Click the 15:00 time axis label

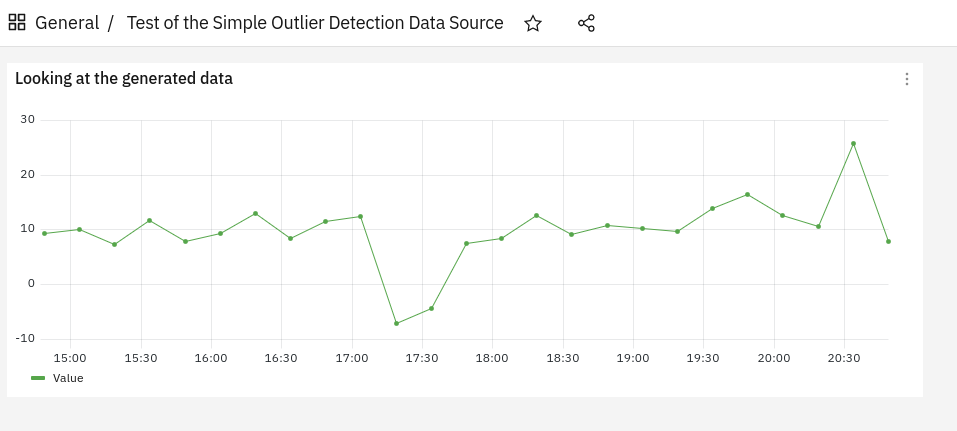[x=70, y=358]
